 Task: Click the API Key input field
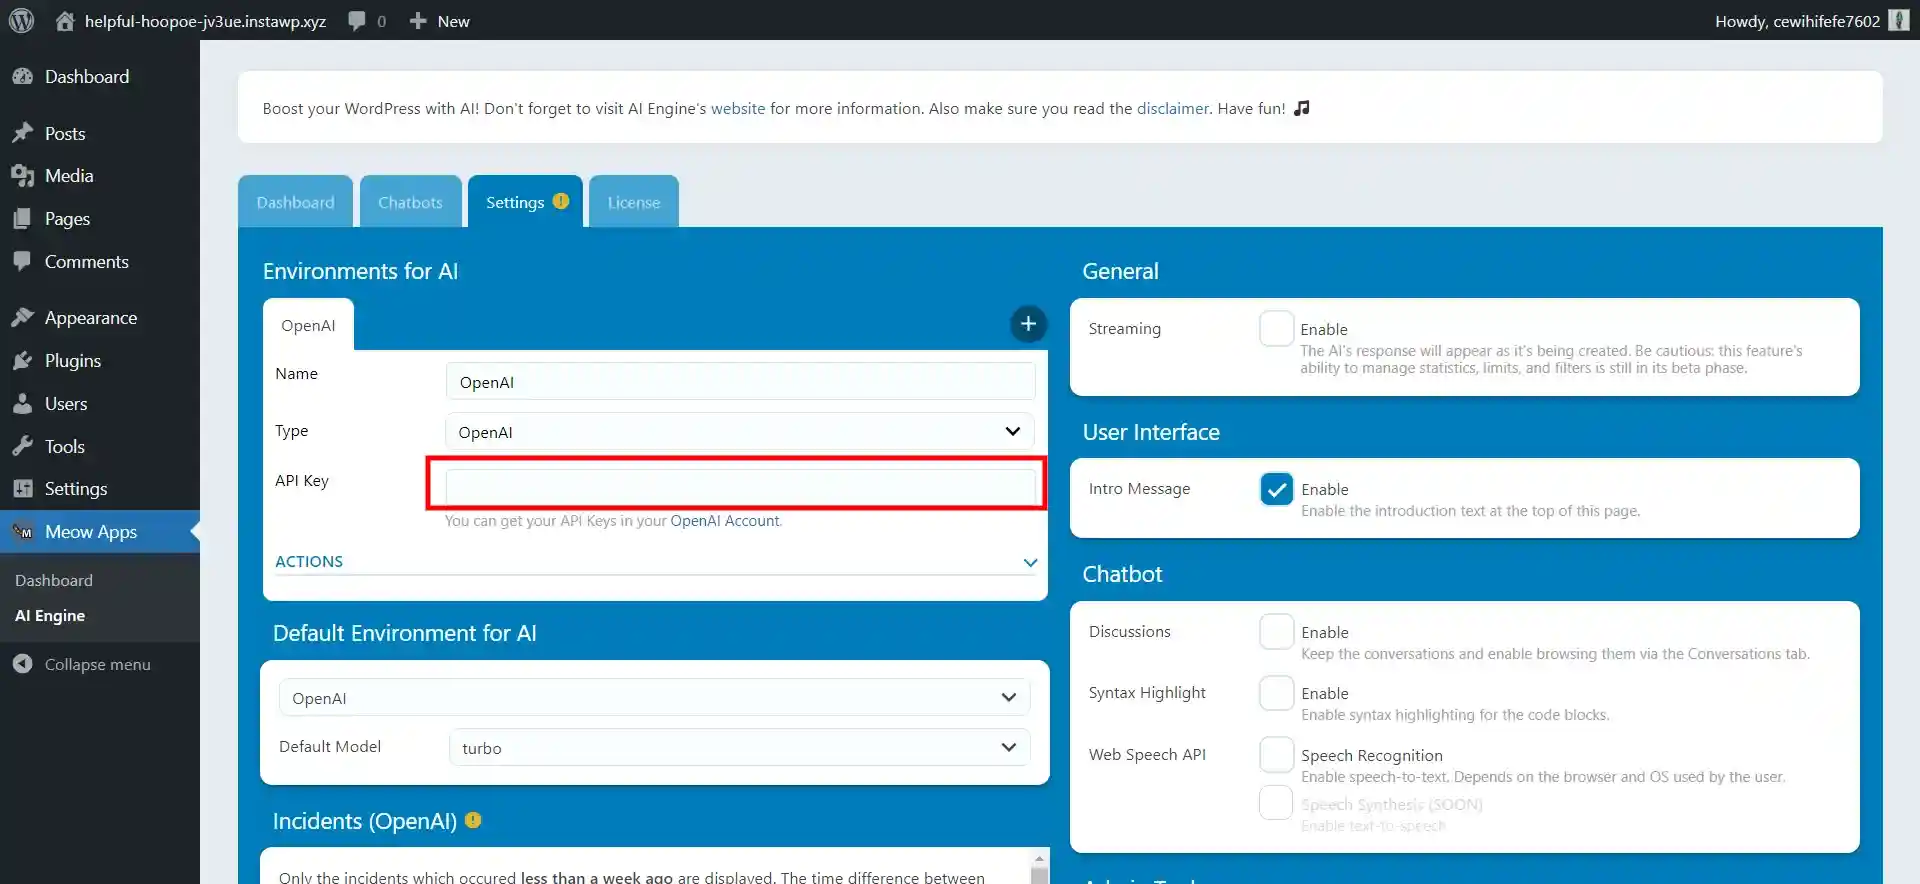click(740, 487)
